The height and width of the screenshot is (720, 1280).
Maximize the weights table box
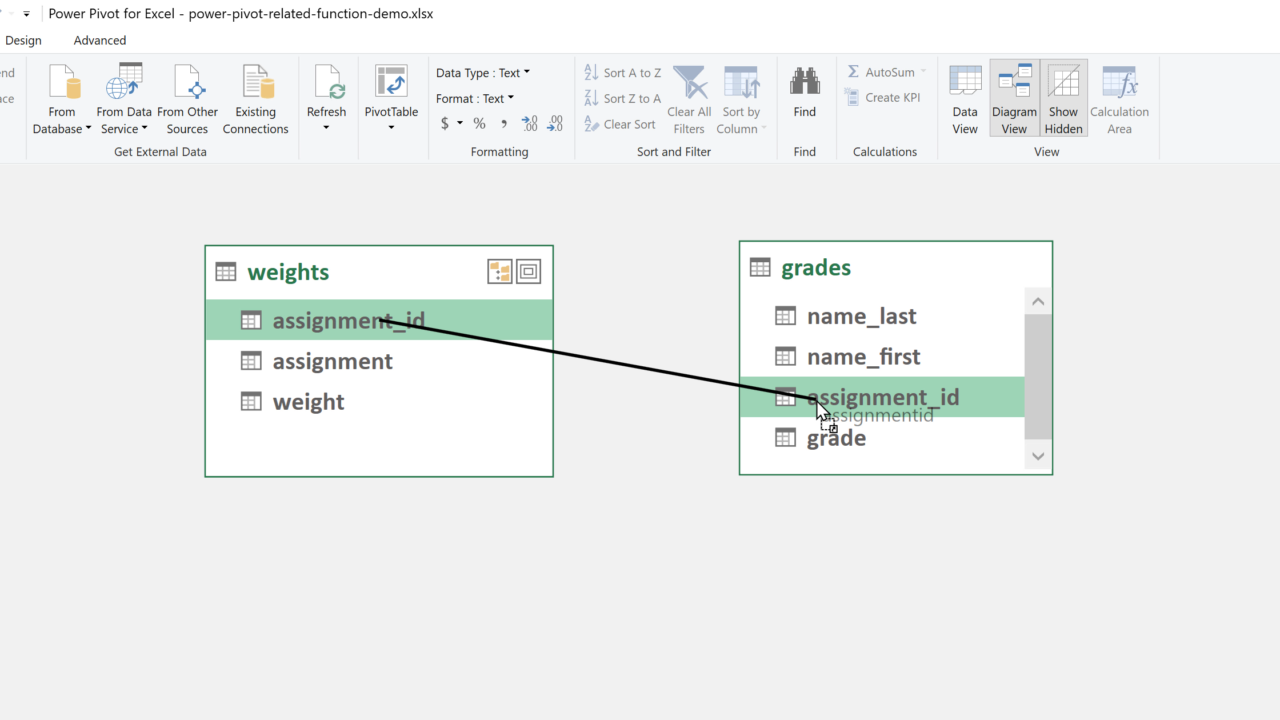(528, 272)
